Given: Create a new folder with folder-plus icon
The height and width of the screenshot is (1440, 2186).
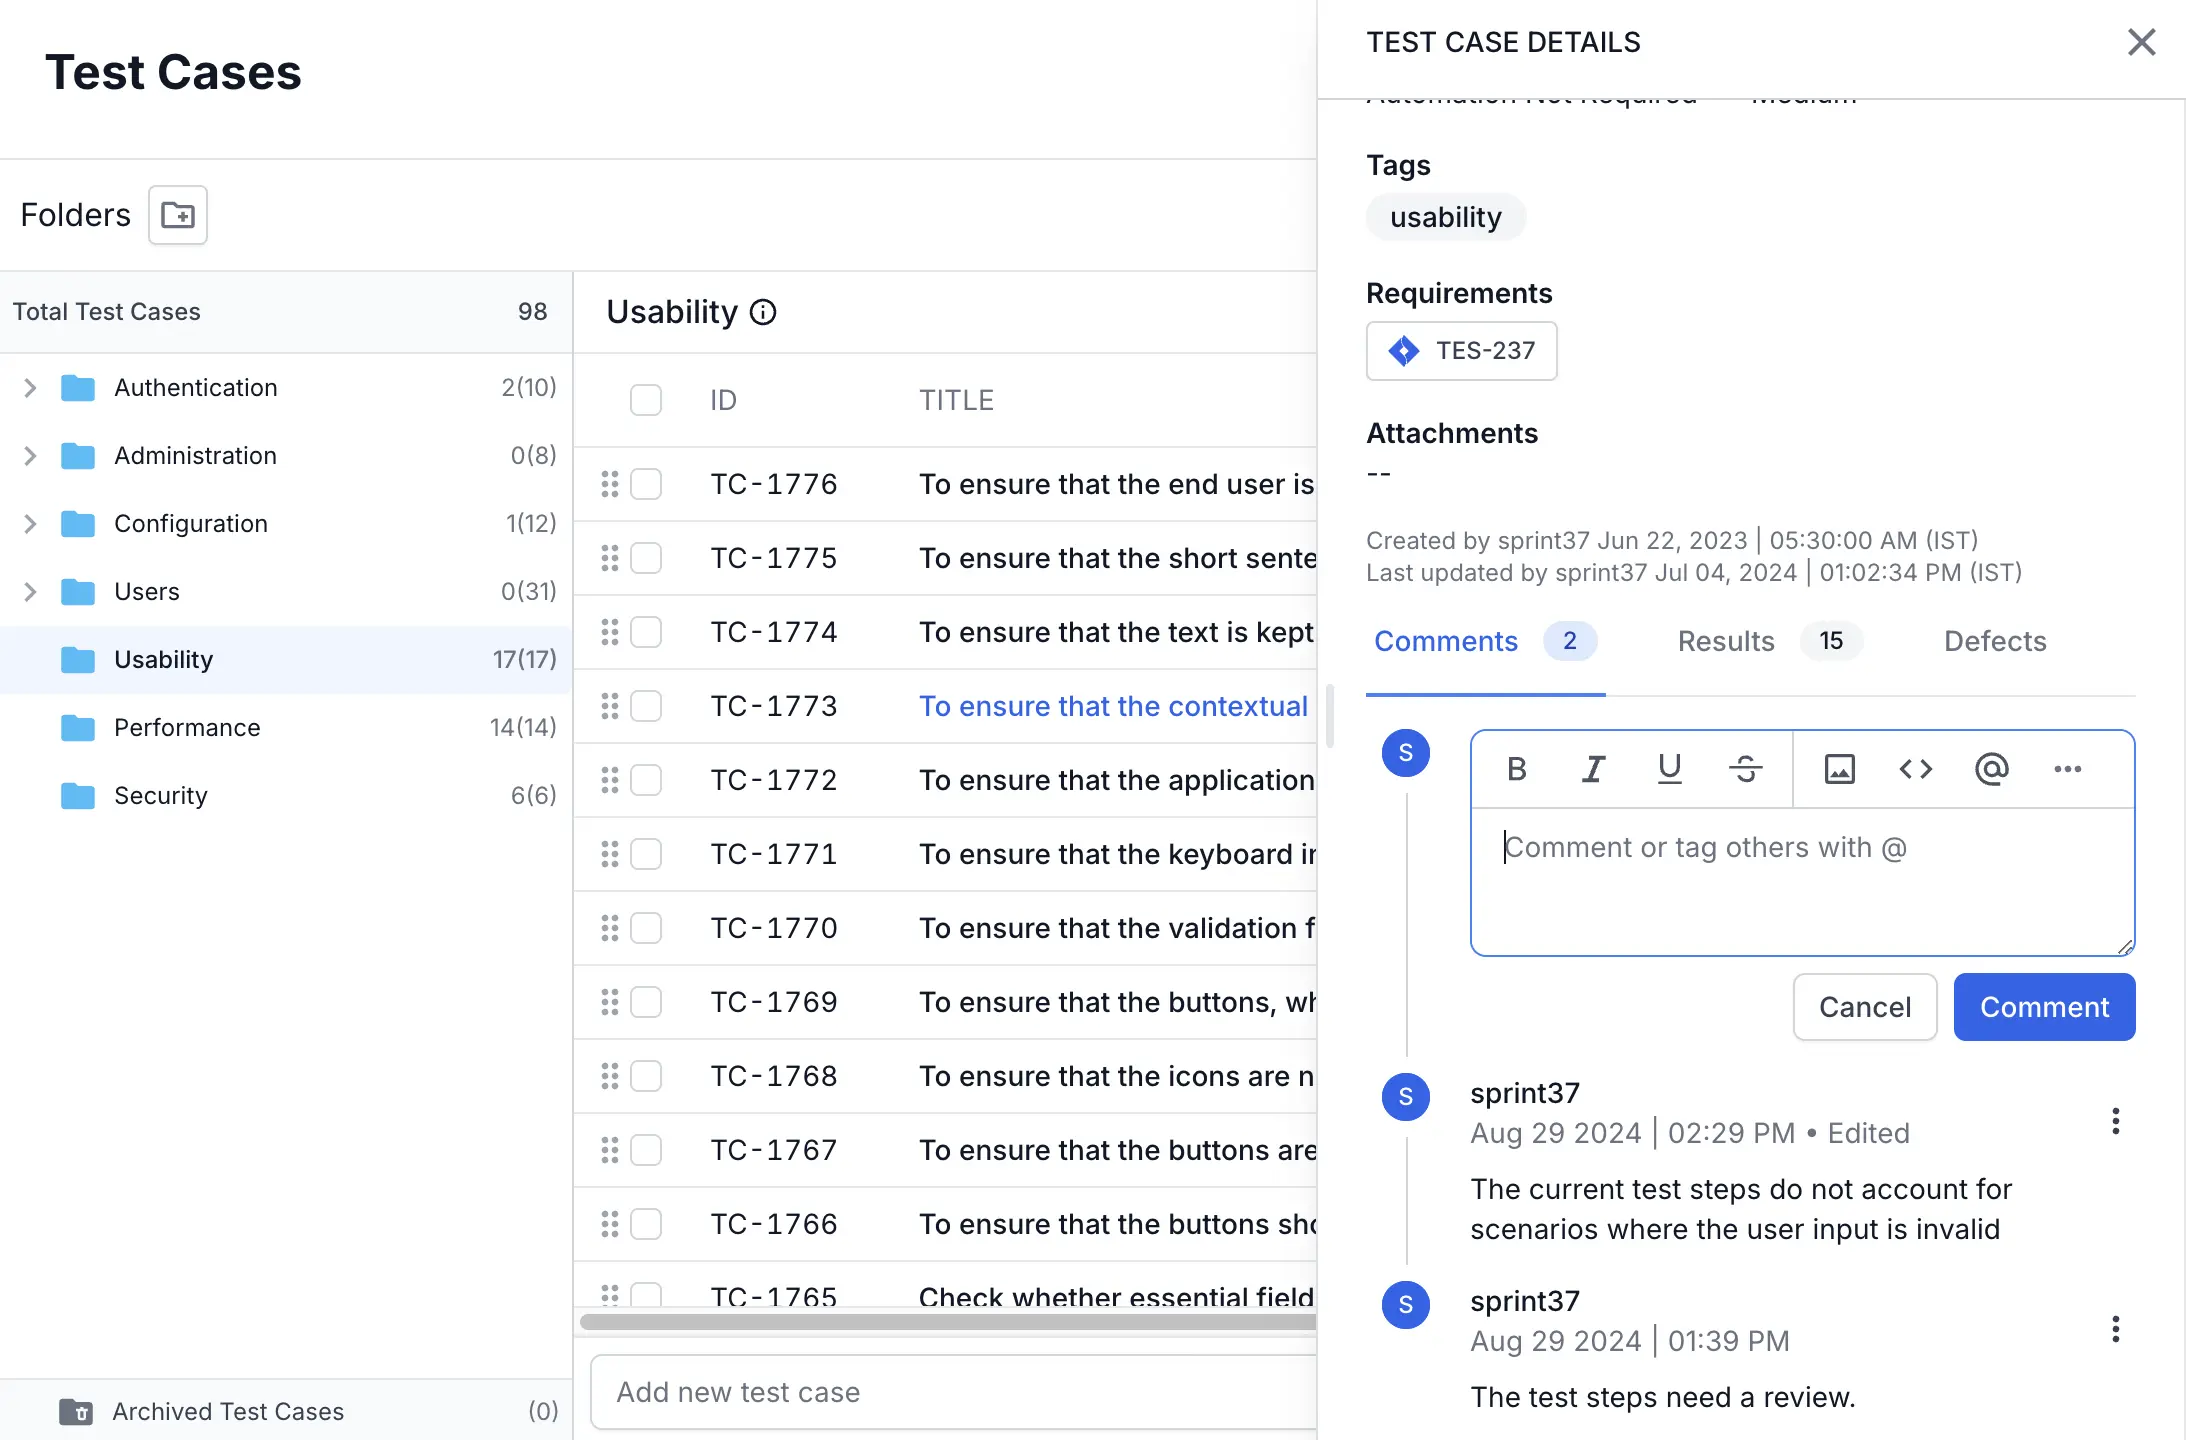Looking at the screenshot, I should (178, 215).
